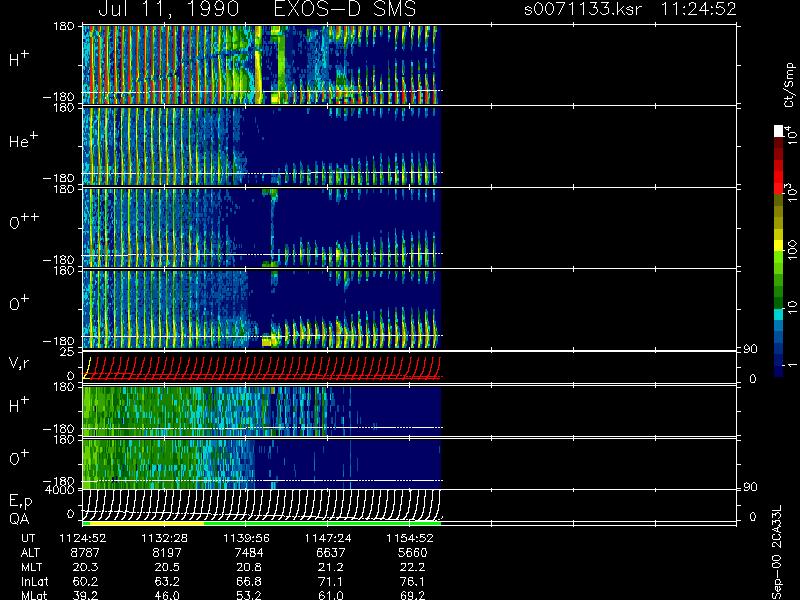Click the "QA" row label

19,519
